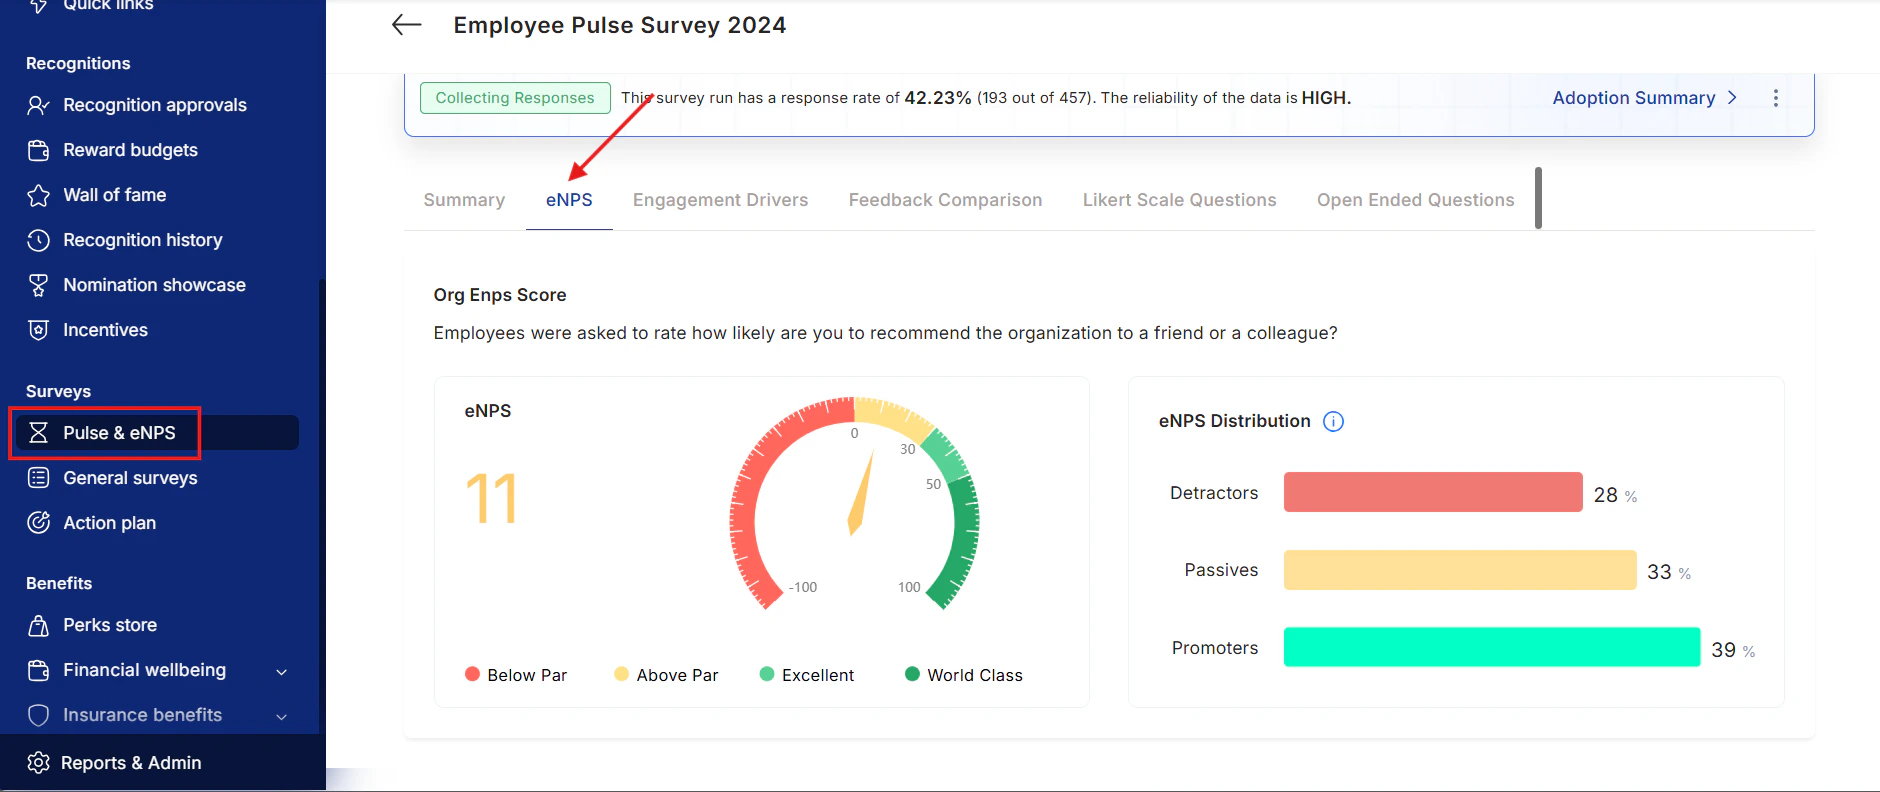Click the eNPS score value 11
The width and height of the screenshot is (1880, 792).
491,498
